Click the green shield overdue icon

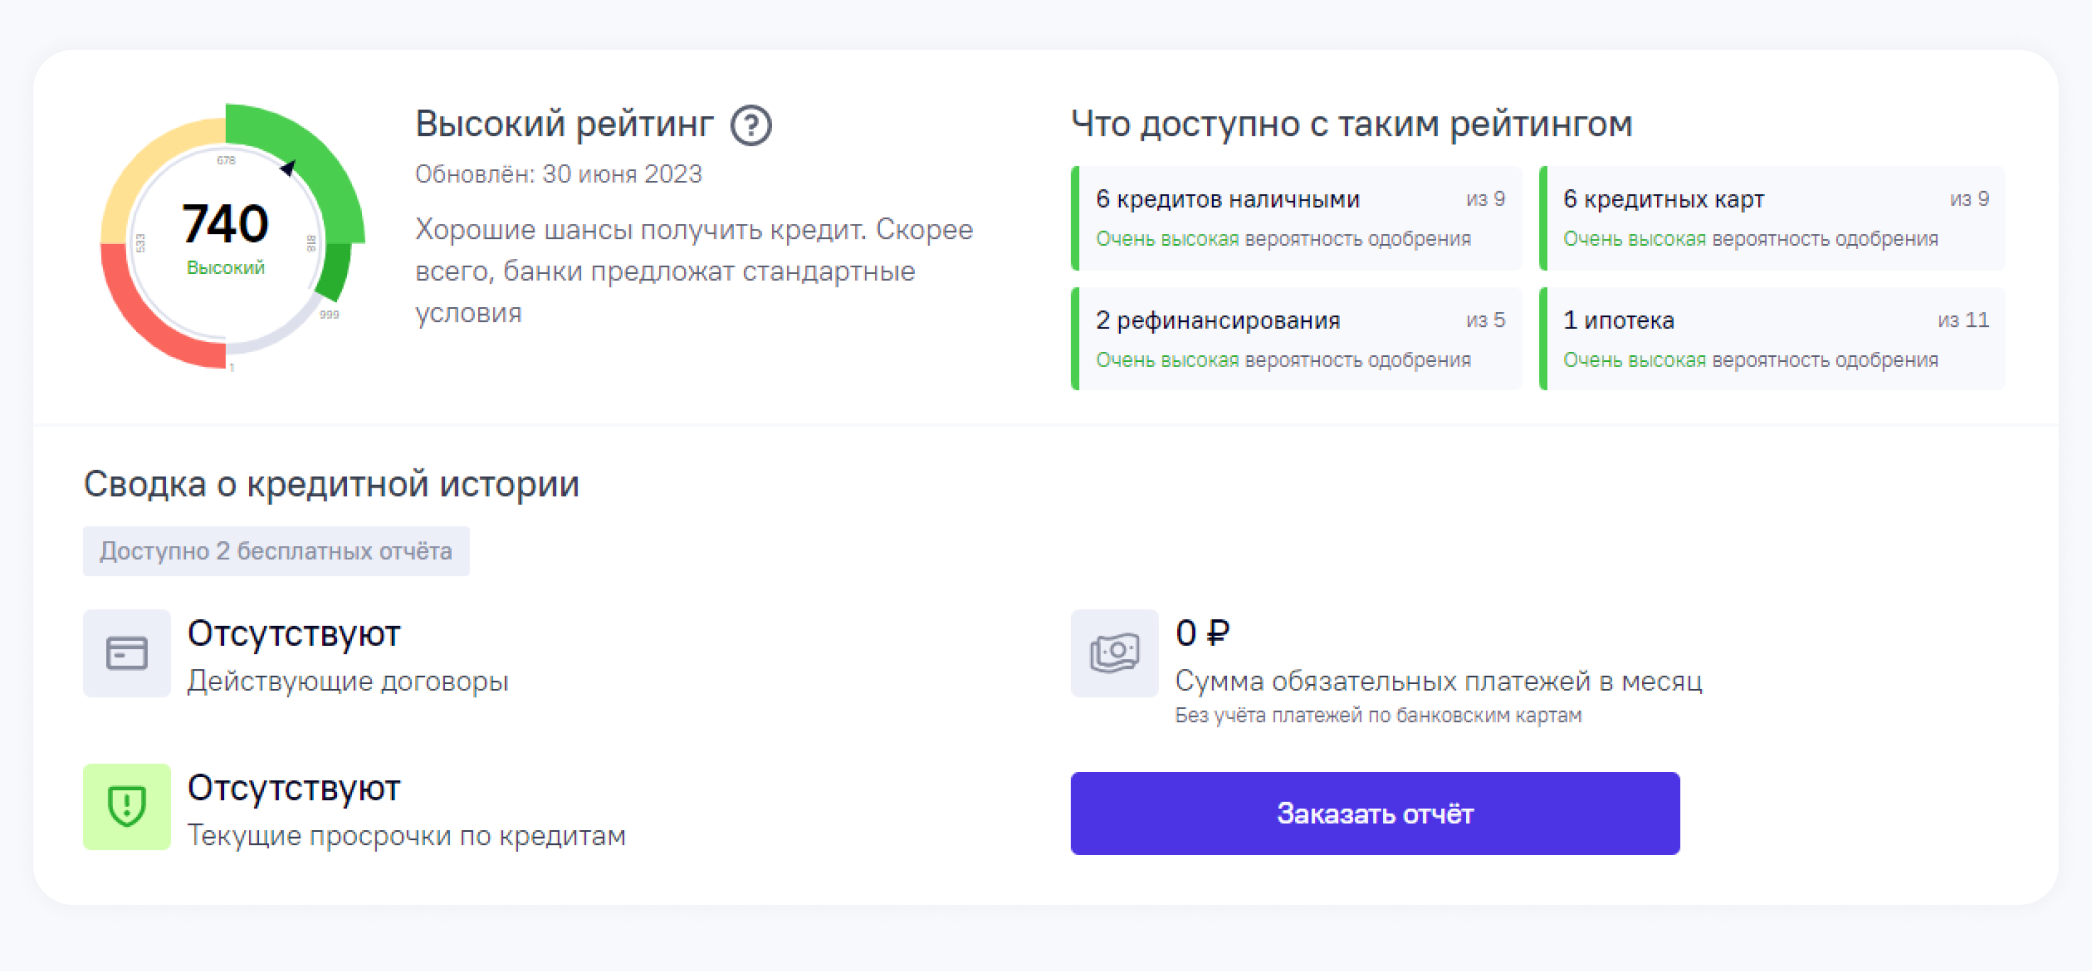click(x=127, y=807)
